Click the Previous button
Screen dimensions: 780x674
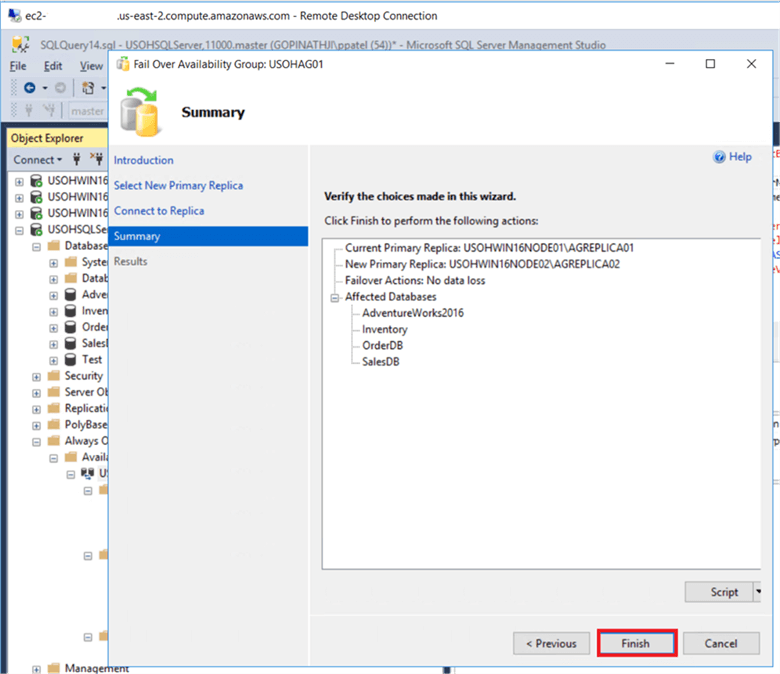click(x=551, y=643)
